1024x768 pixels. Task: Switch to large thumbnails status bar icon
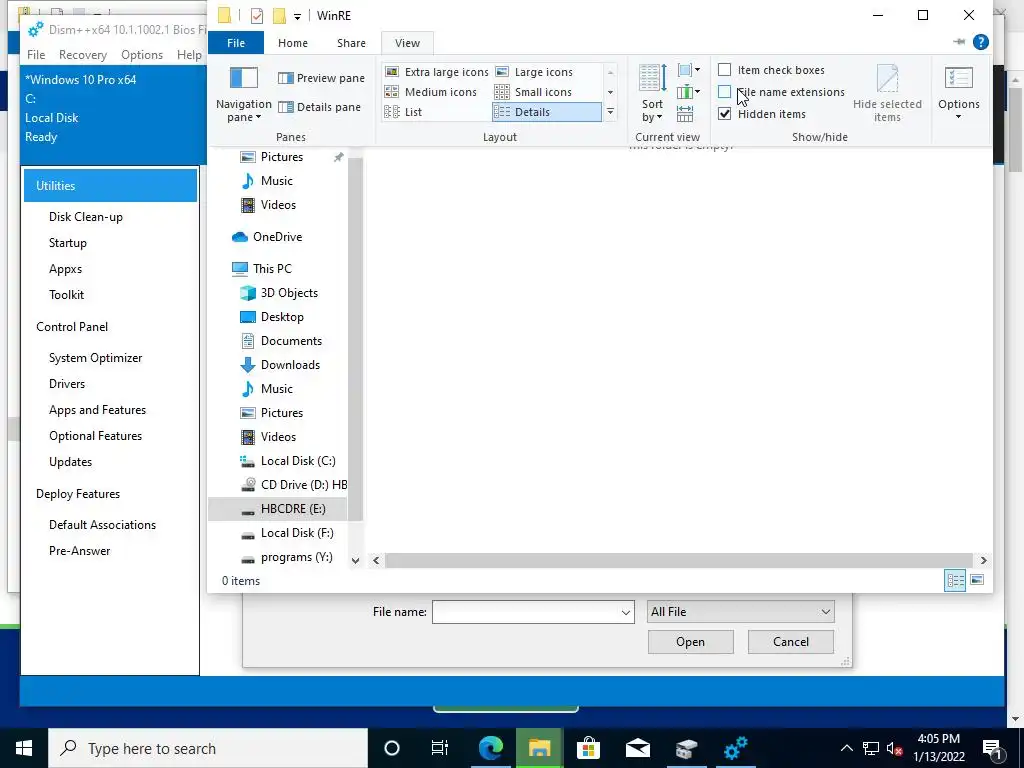click(x=977, y=580)
